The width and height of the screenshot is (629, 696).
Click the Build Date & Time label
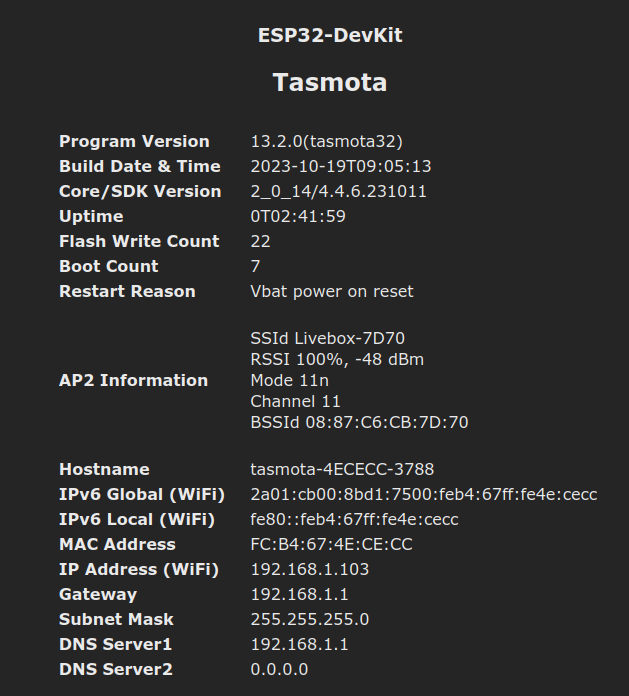[139, 166]
